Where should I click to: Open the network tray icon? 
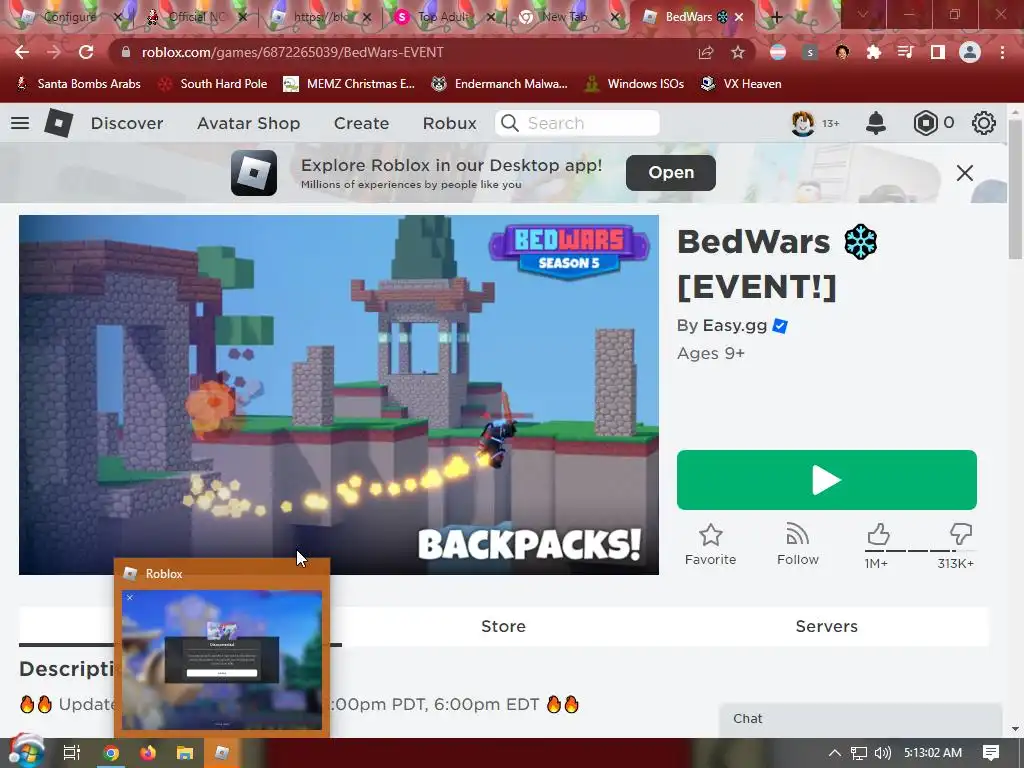pyautogui.click(x=859, y=753)
